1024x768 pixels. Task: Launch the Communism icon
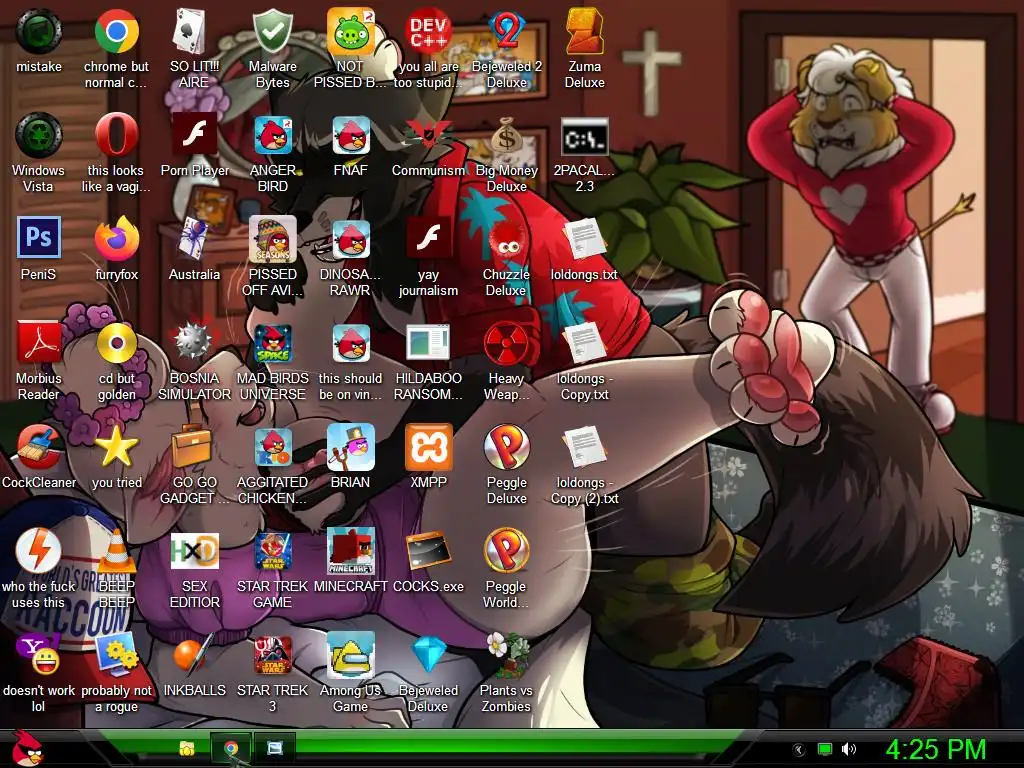point(428,135)
